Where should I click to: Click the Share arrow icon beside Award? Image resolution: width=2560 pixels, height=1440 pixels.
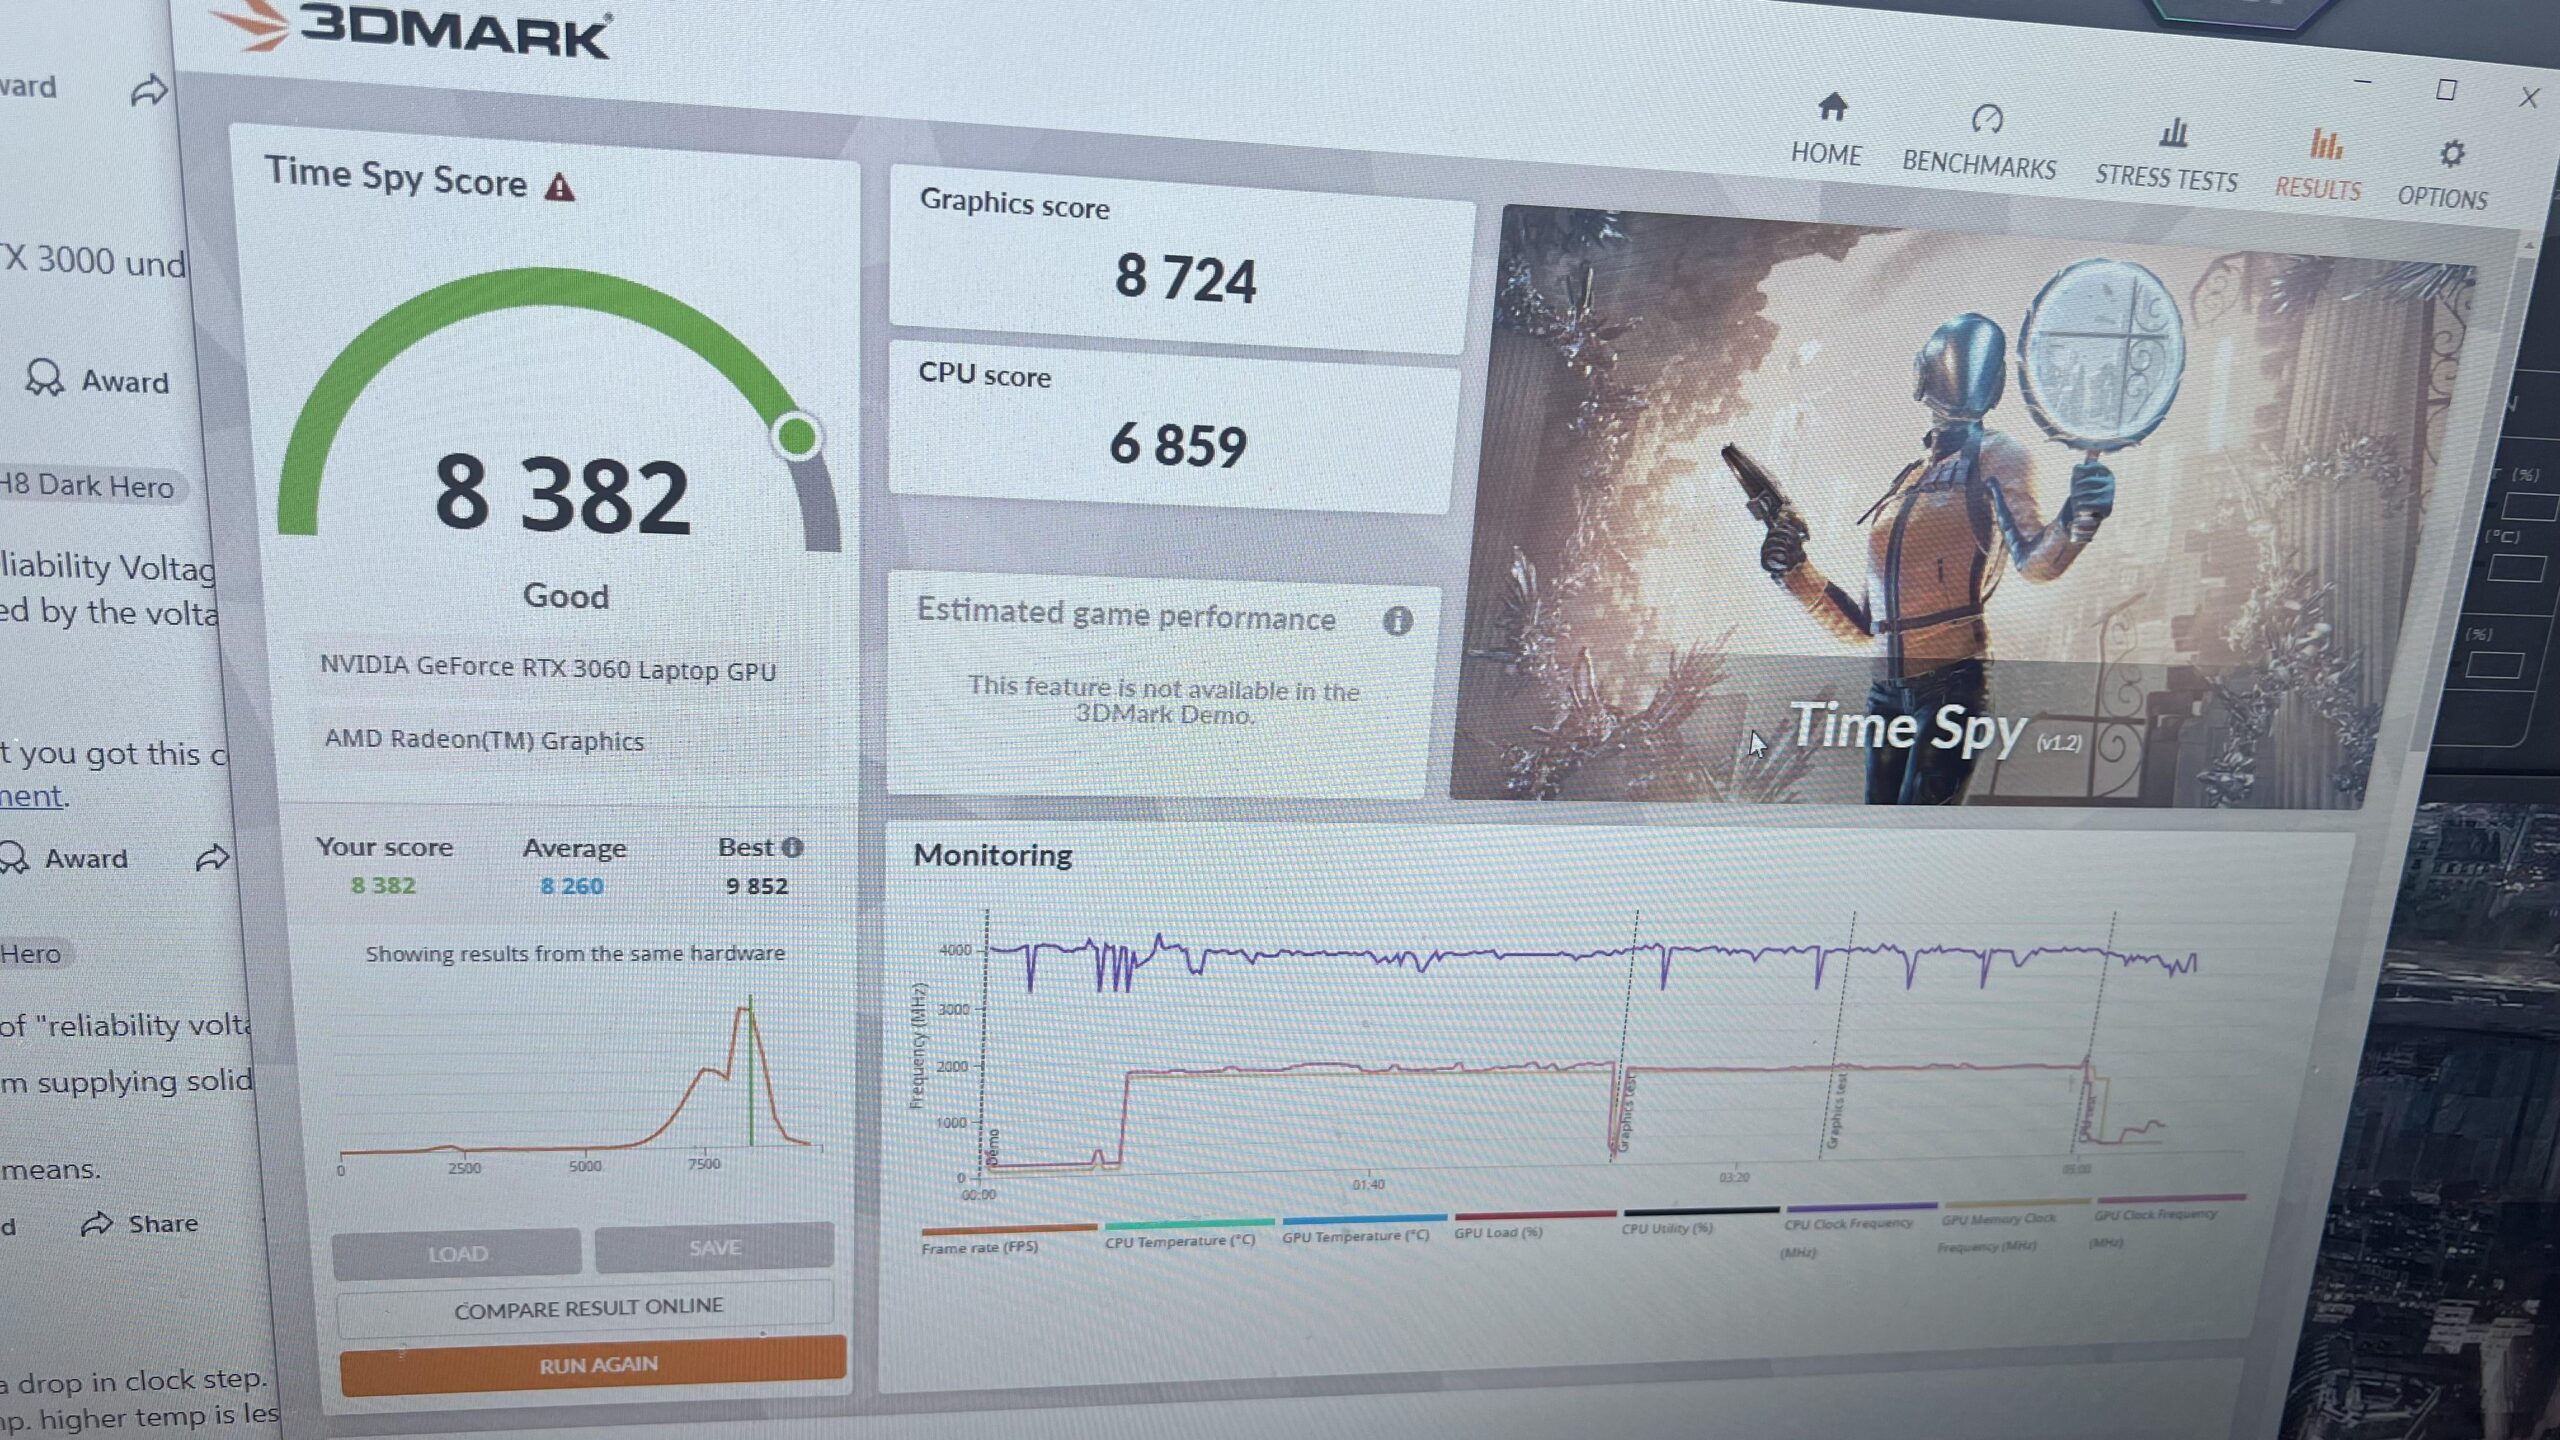click(x=212, y=858)
